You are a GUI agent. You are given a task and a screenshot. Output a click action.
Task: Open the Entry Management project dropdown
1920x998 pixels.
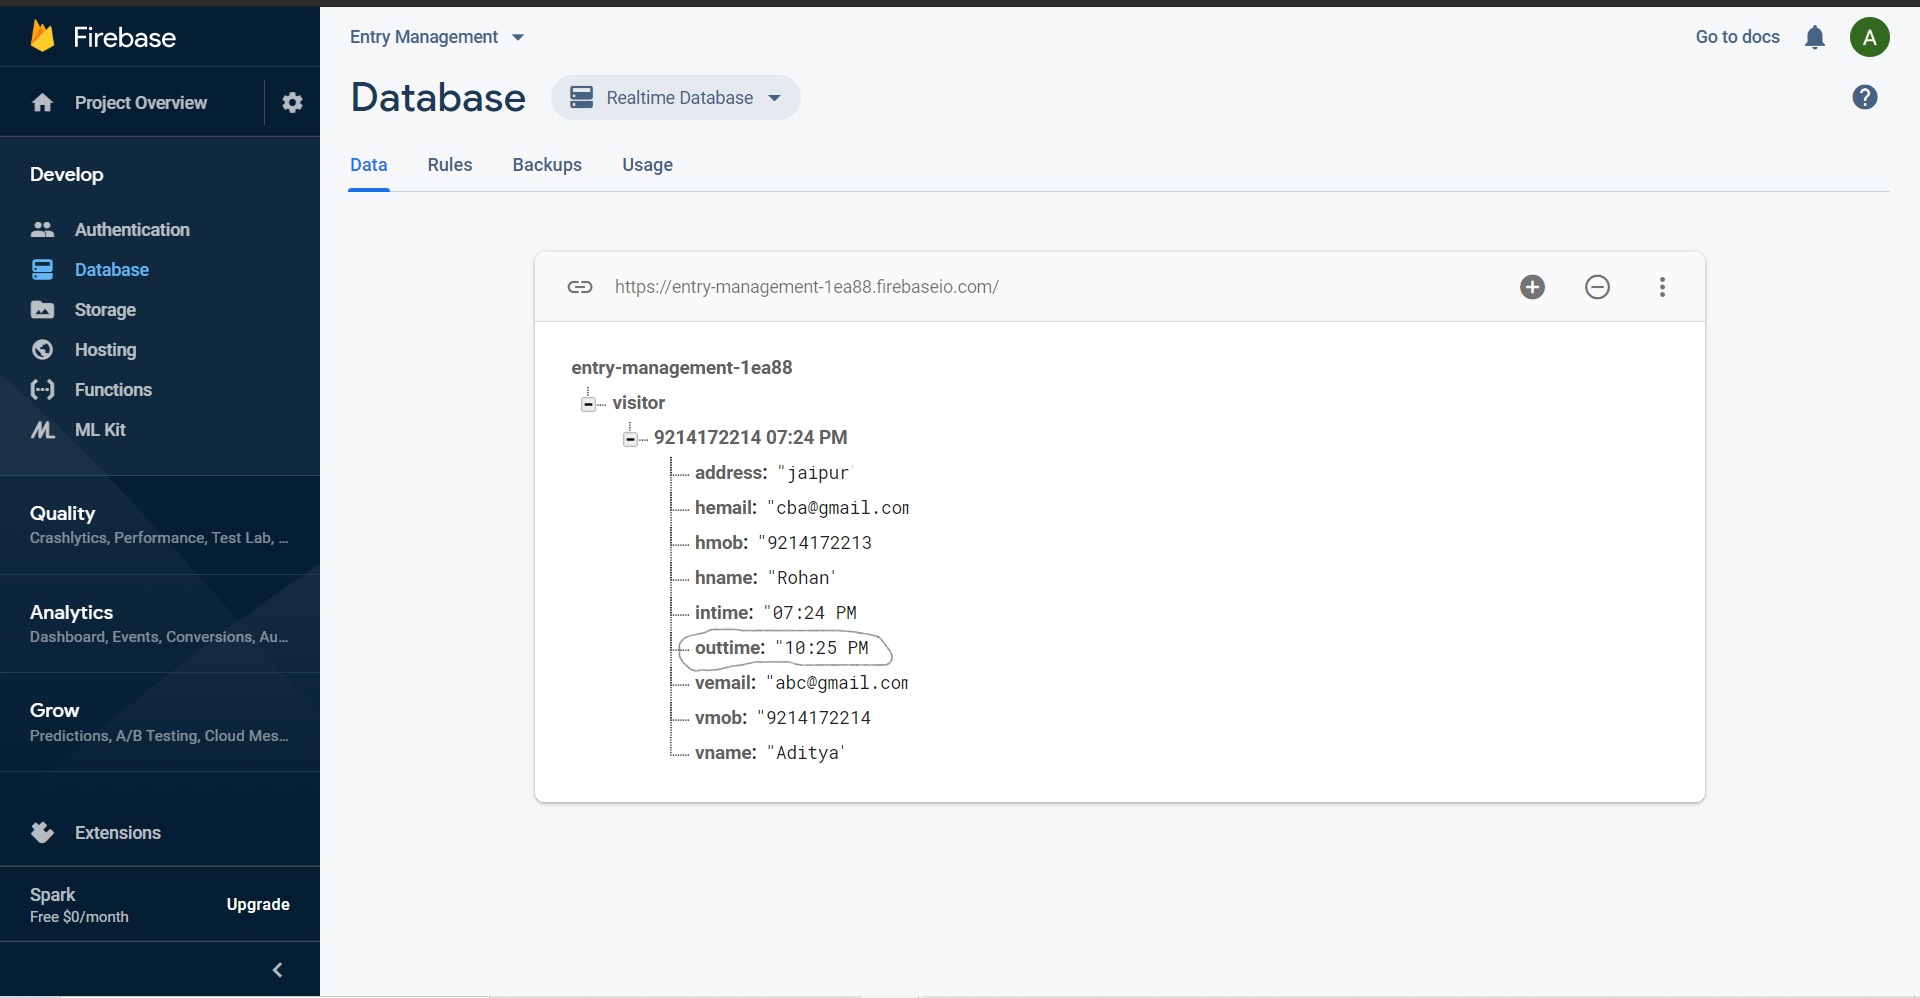coord(437,37)
